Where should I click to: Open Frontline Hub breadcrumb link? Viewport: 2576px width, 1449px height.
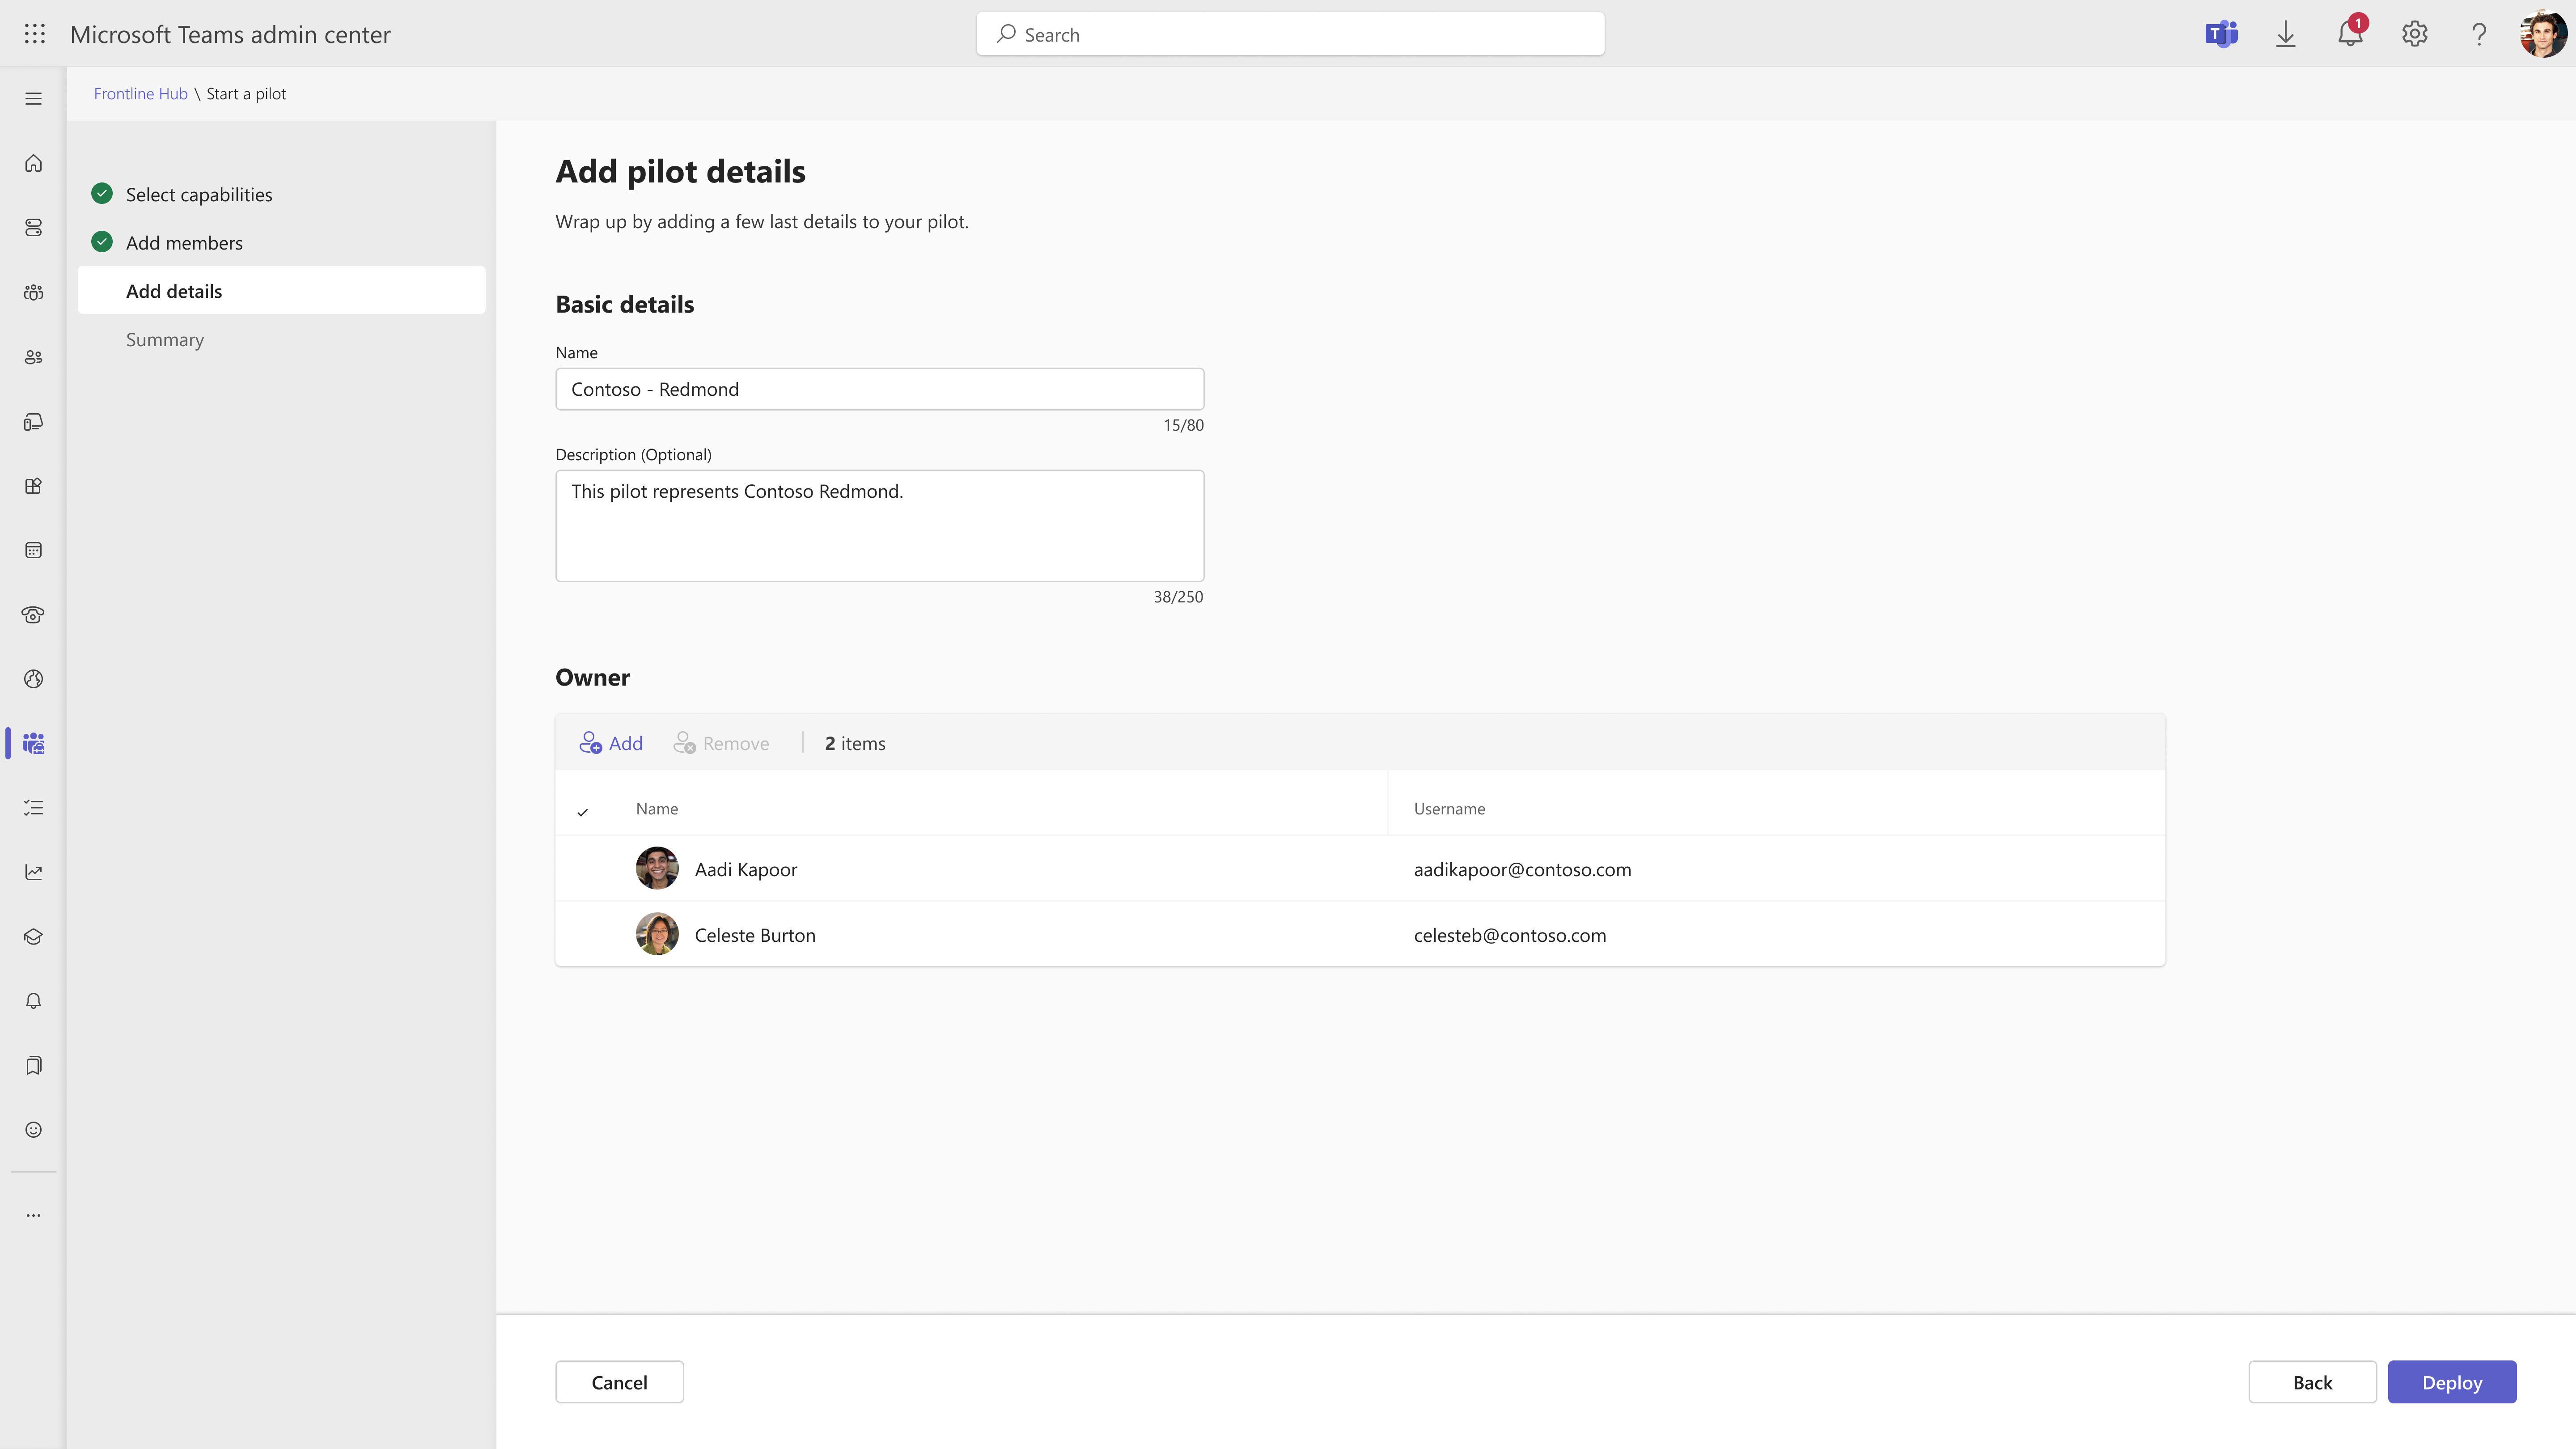pos(140,93)
